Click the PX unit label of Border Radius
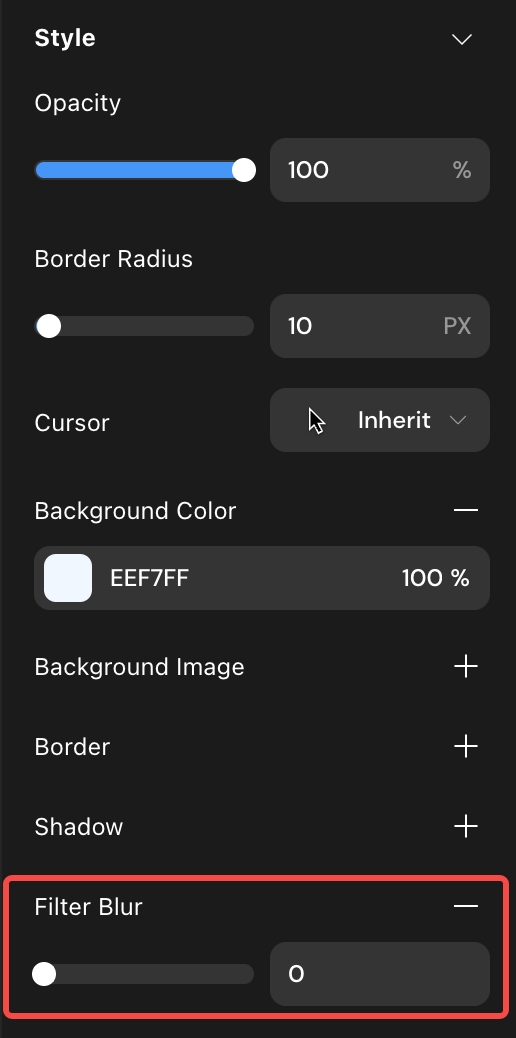Viewport: 516px width, 1038px height. [457, 326]
